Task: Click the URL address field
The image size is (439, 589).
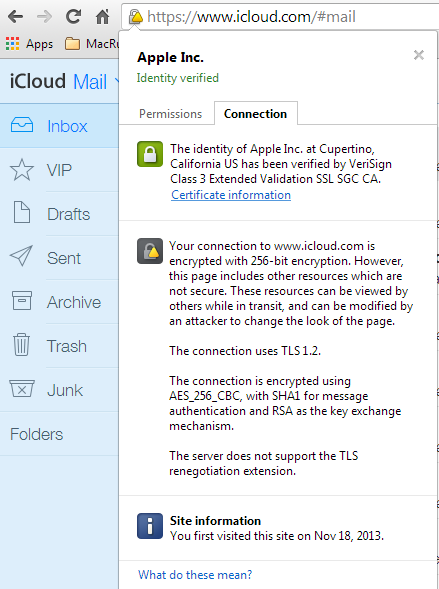Action: pos(280,17)
